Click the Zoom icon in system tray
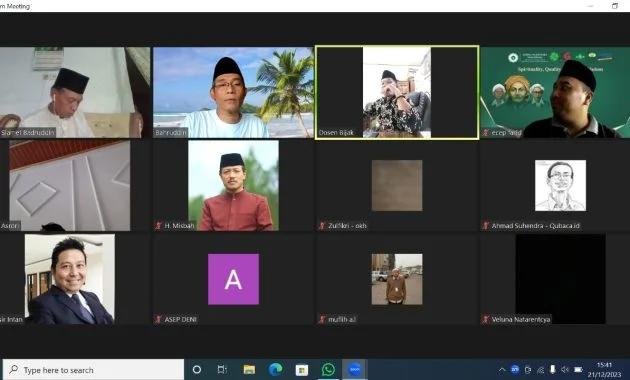This screenshot has height=380, width=630. click(515, 370)
